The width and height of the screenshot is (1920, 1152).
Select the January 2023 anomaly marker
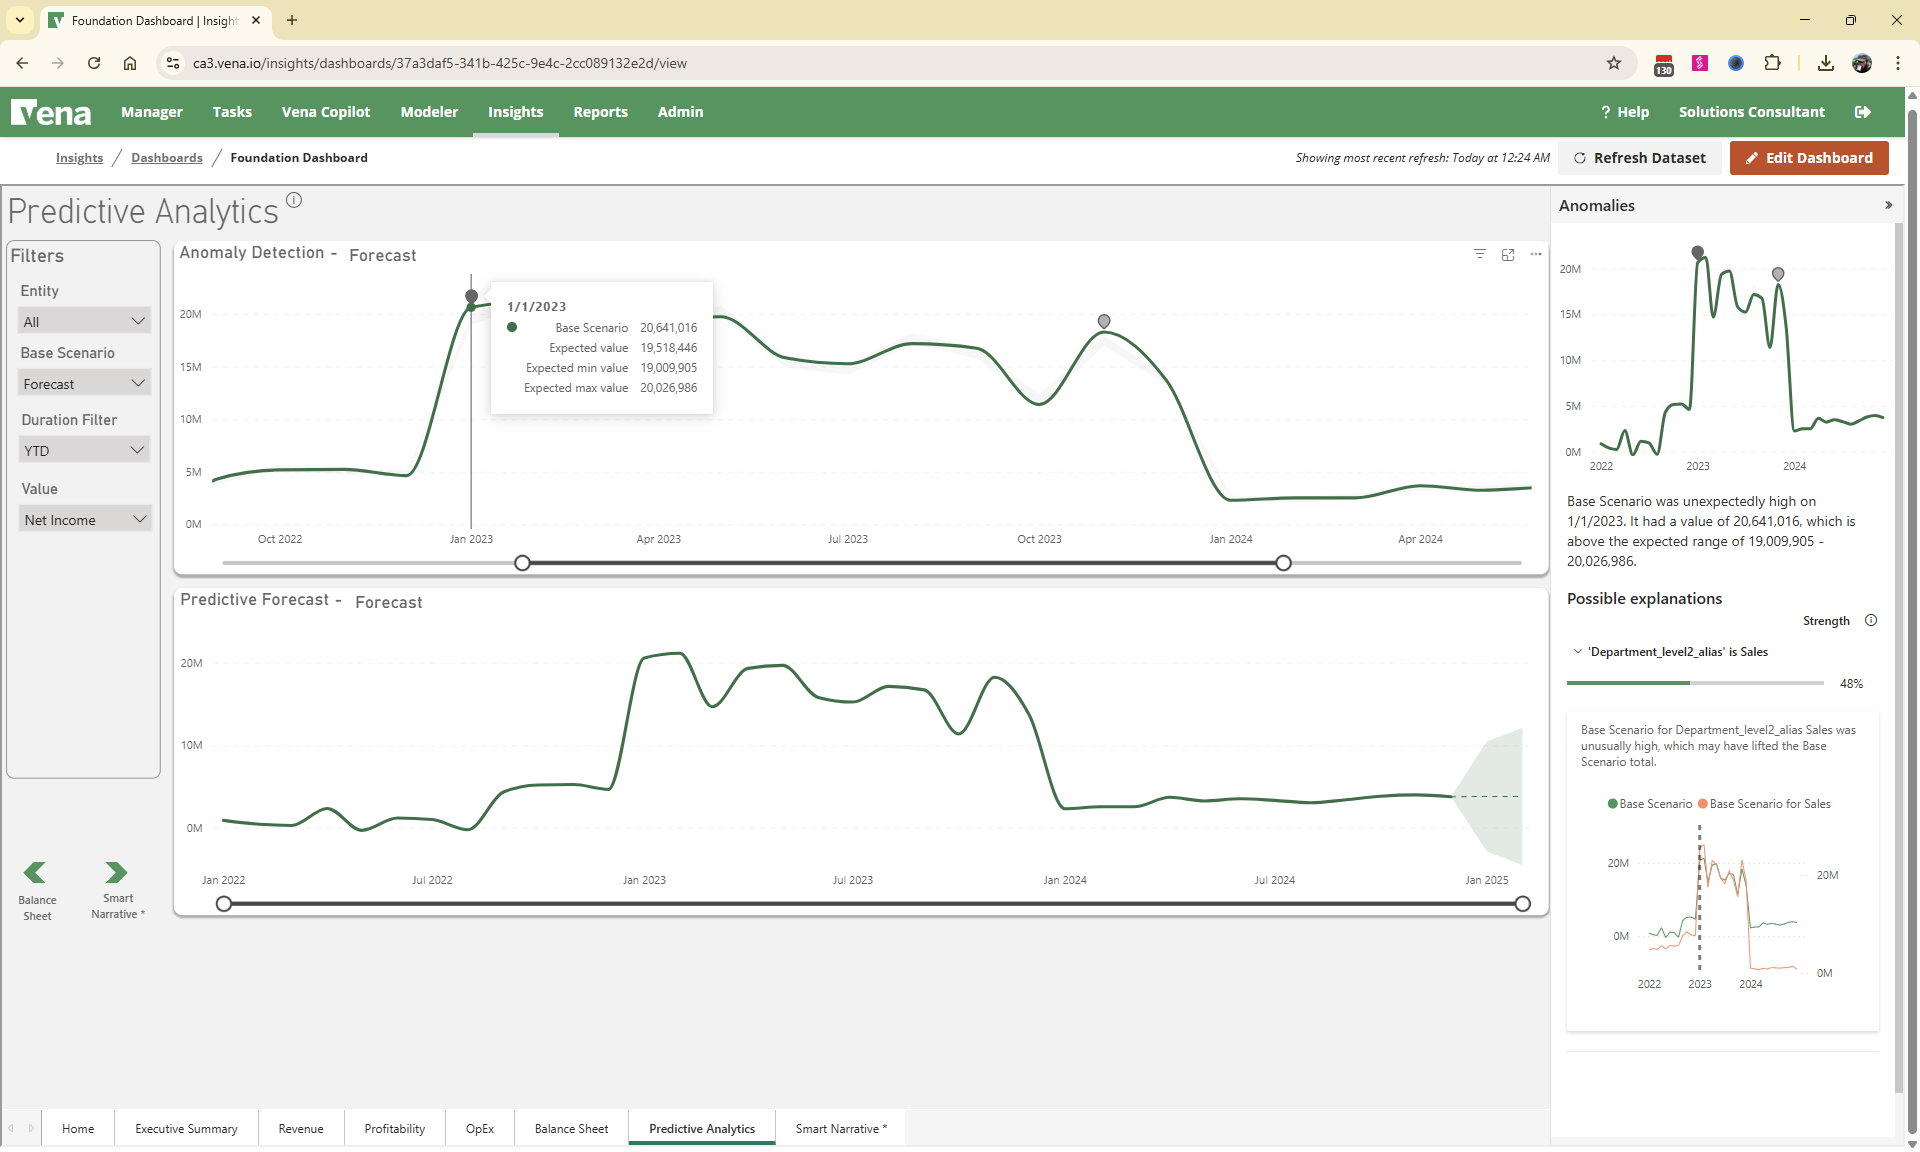point(472,296)
